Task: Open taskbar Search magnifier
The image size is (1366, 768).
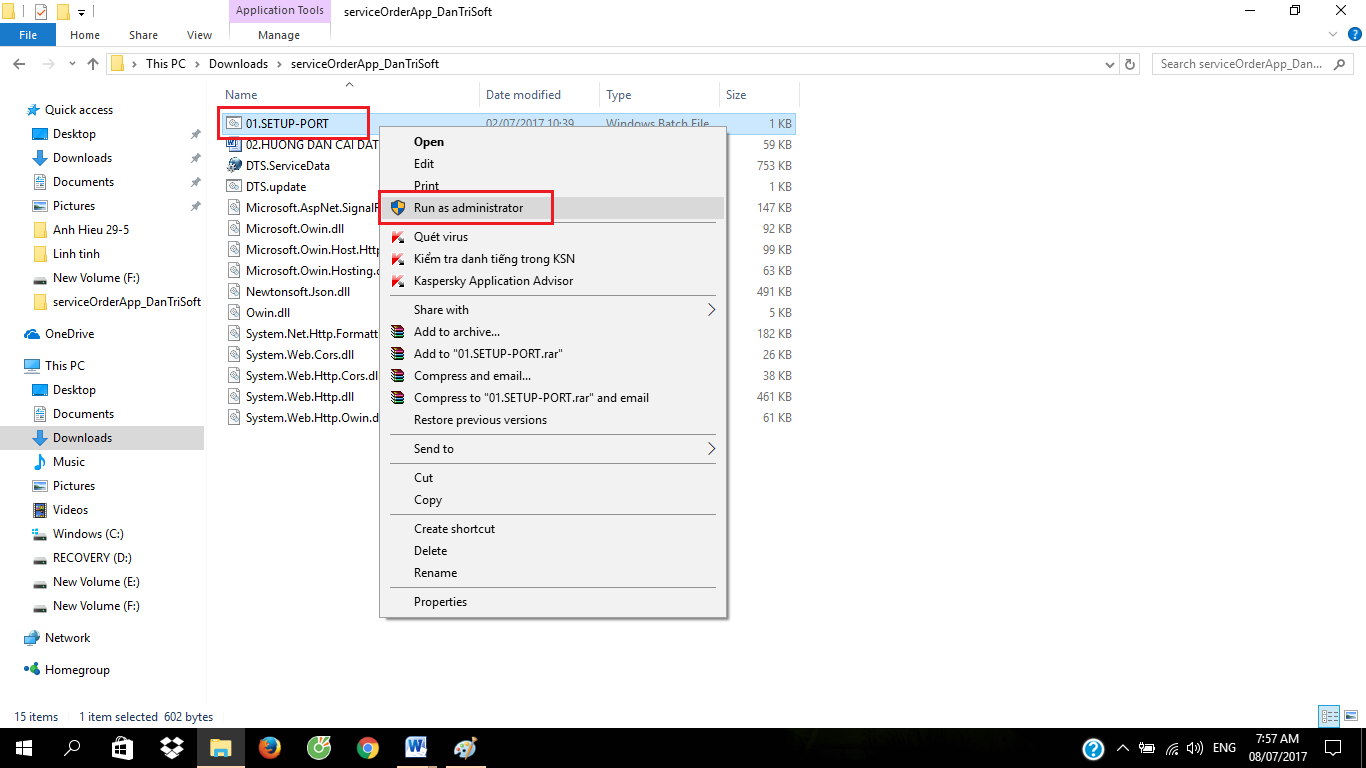Action: [72, 748]
